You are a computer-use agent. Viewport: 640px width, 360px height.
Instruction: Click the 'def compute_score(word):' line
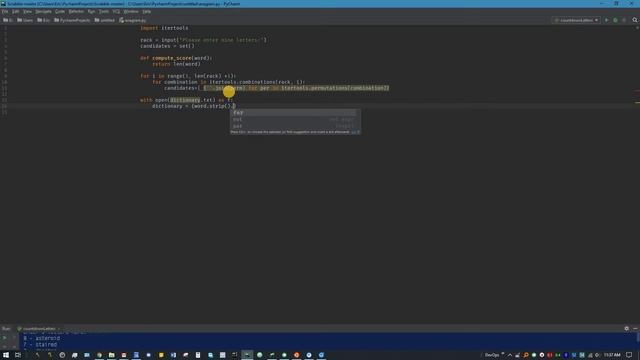tap(176, 58)
